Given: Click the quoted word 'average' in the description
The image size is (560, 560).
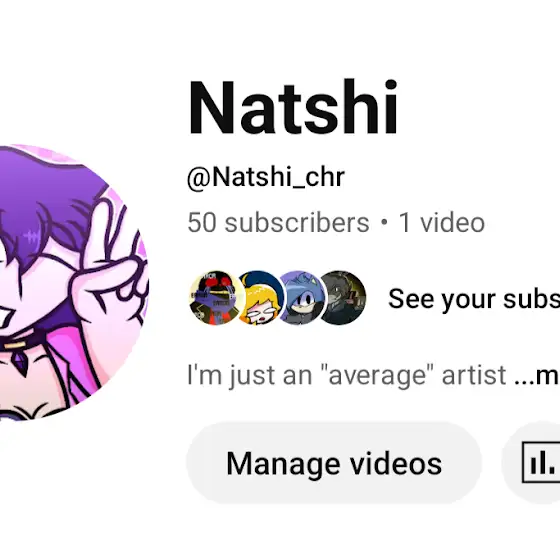Looking at the screenshot, I should pos(376,376).
